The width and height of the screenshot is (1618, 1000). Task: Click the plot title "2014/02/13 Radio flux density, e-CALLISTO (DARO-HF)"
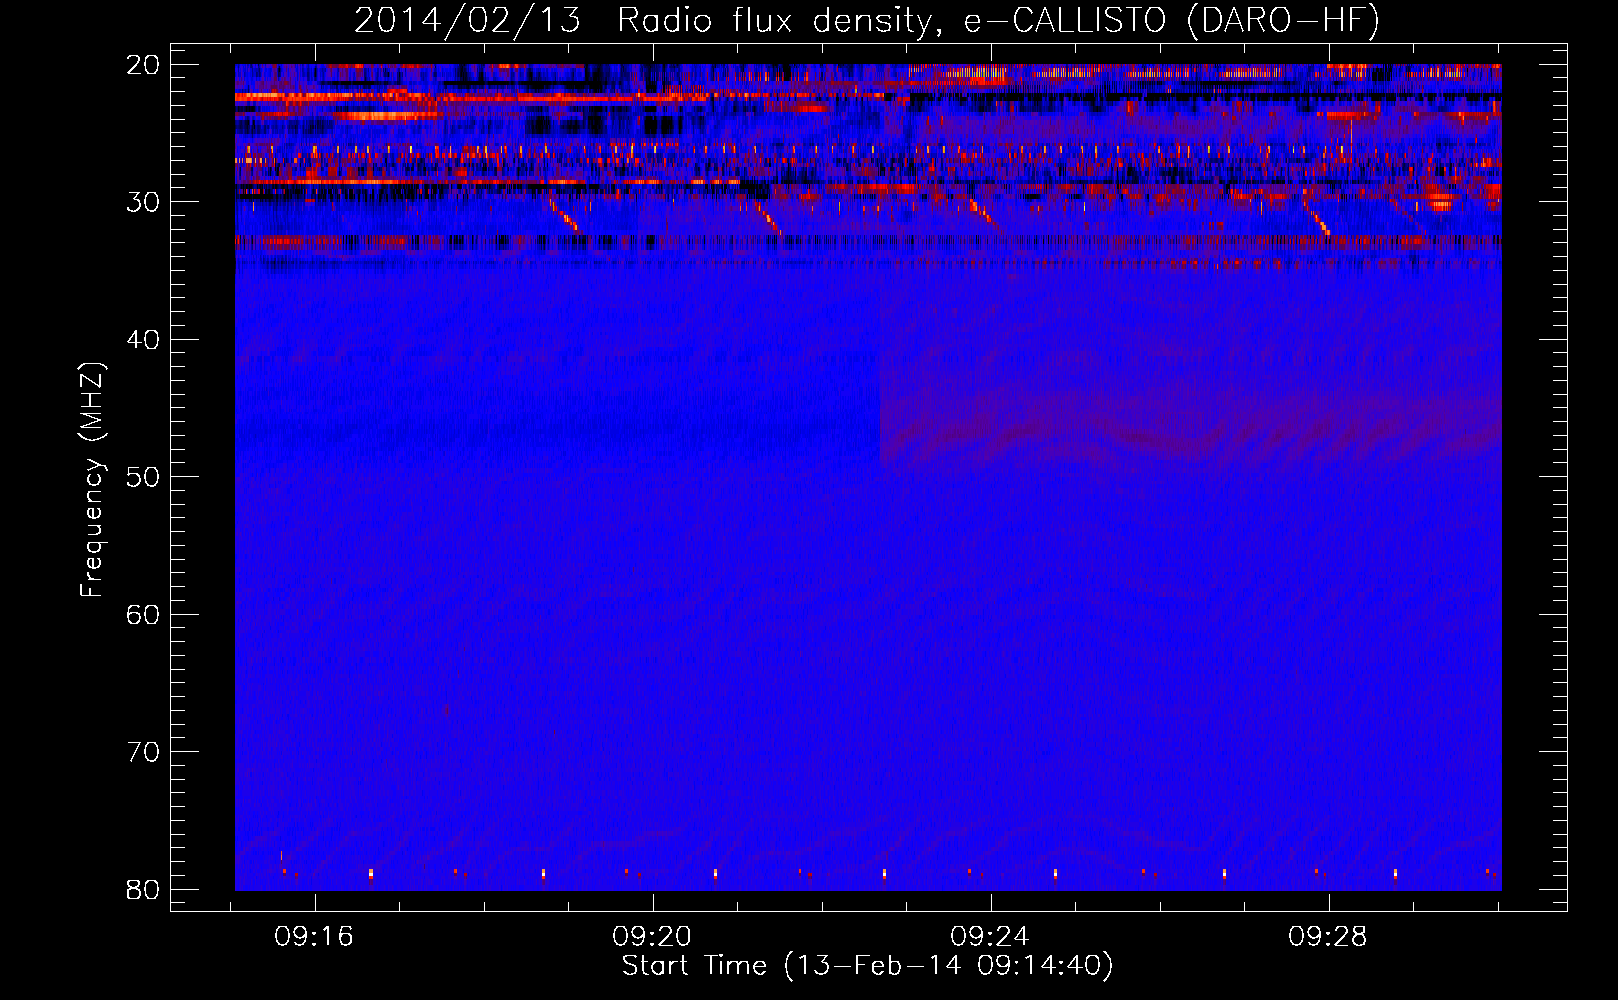coord(867,20)
